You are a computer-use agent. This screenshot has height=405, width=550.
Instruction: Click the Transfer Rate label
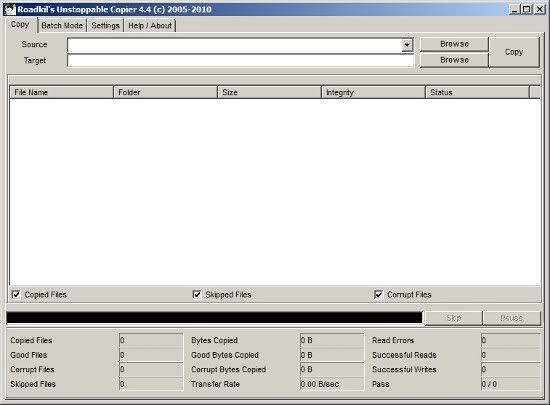[x=215, y=384]
